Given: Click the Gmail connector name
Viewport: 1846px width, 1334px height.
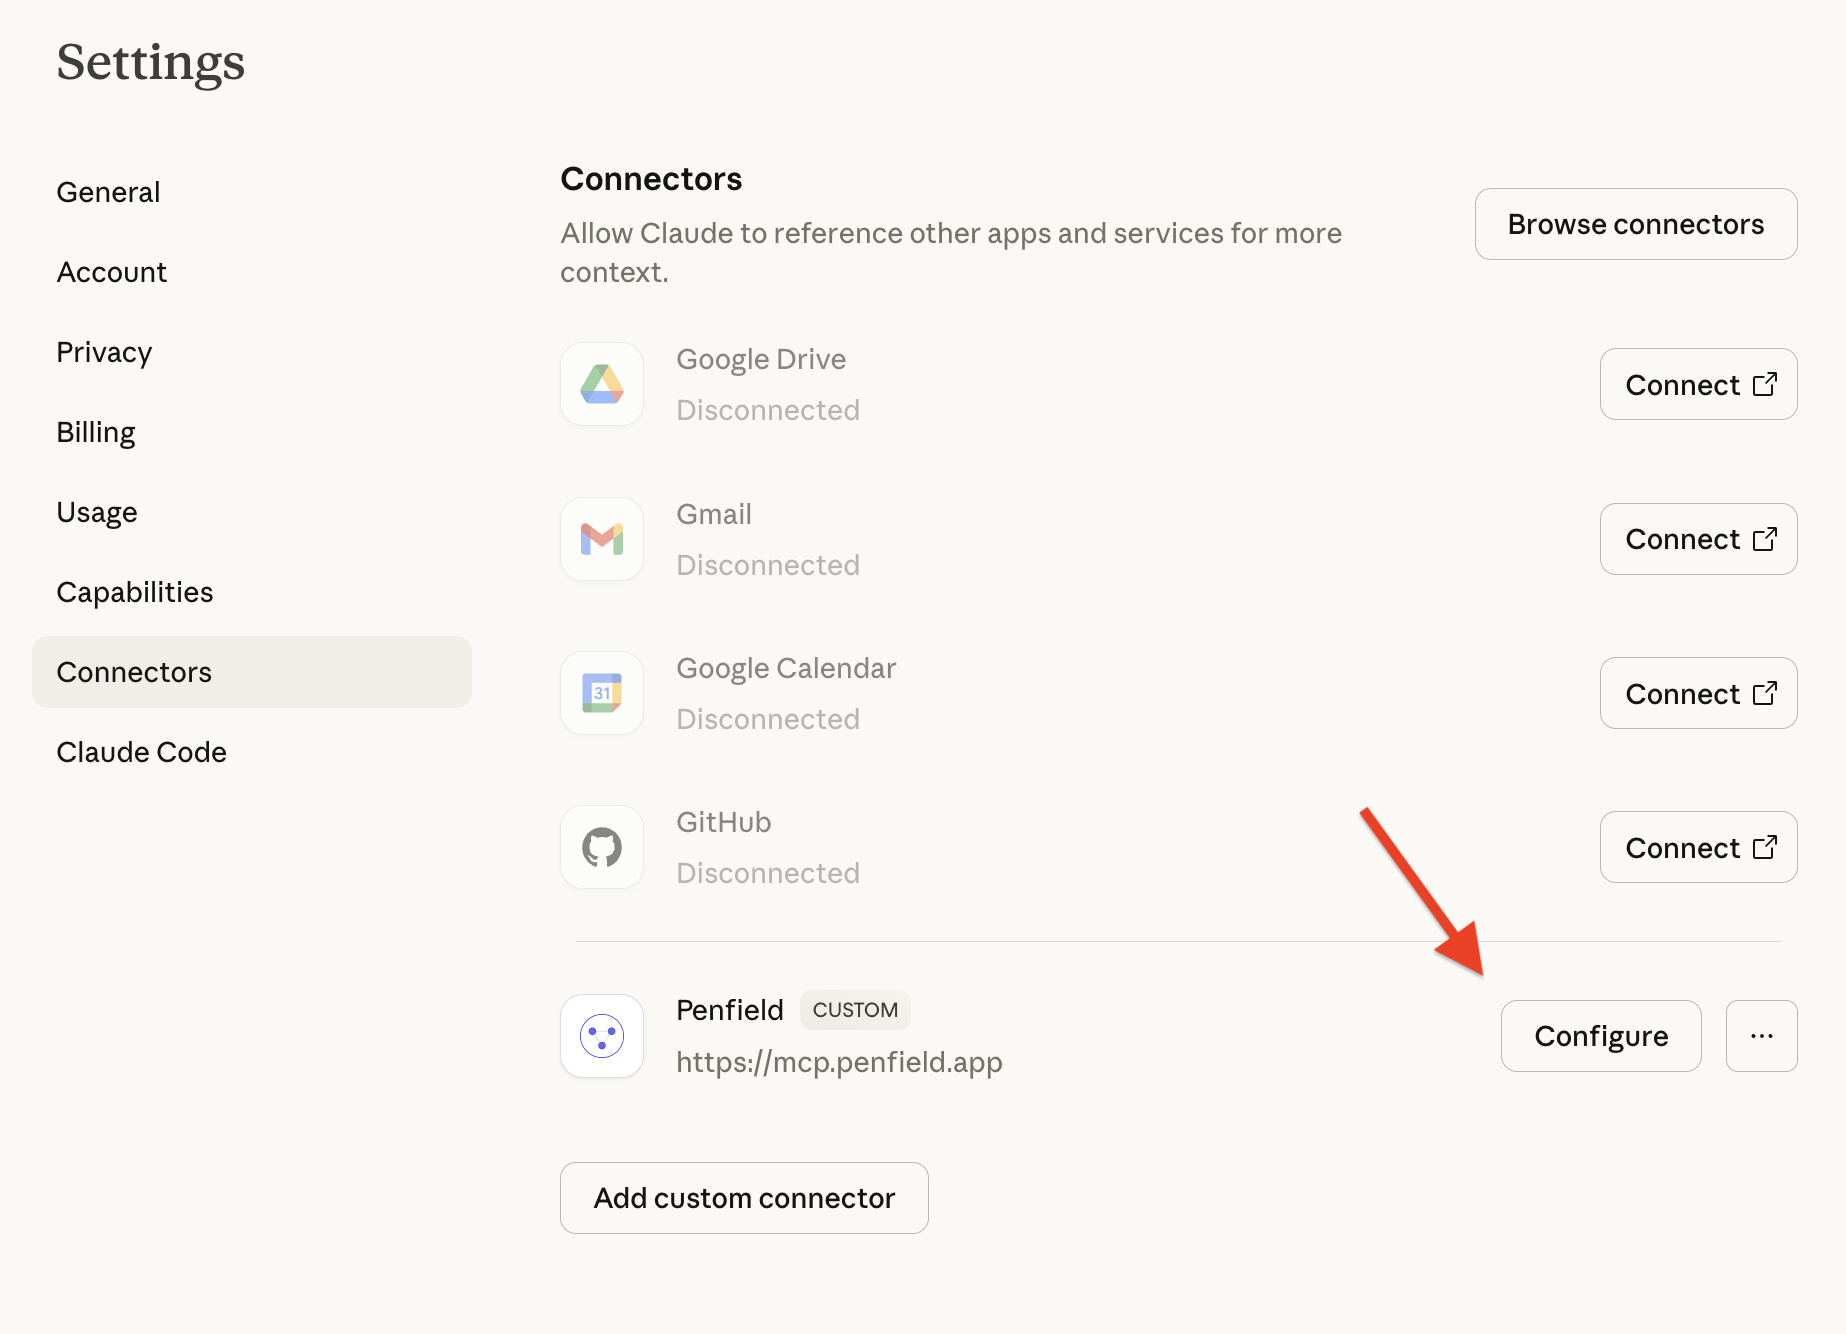Looking at the screenshot, I should coord(714,514).
